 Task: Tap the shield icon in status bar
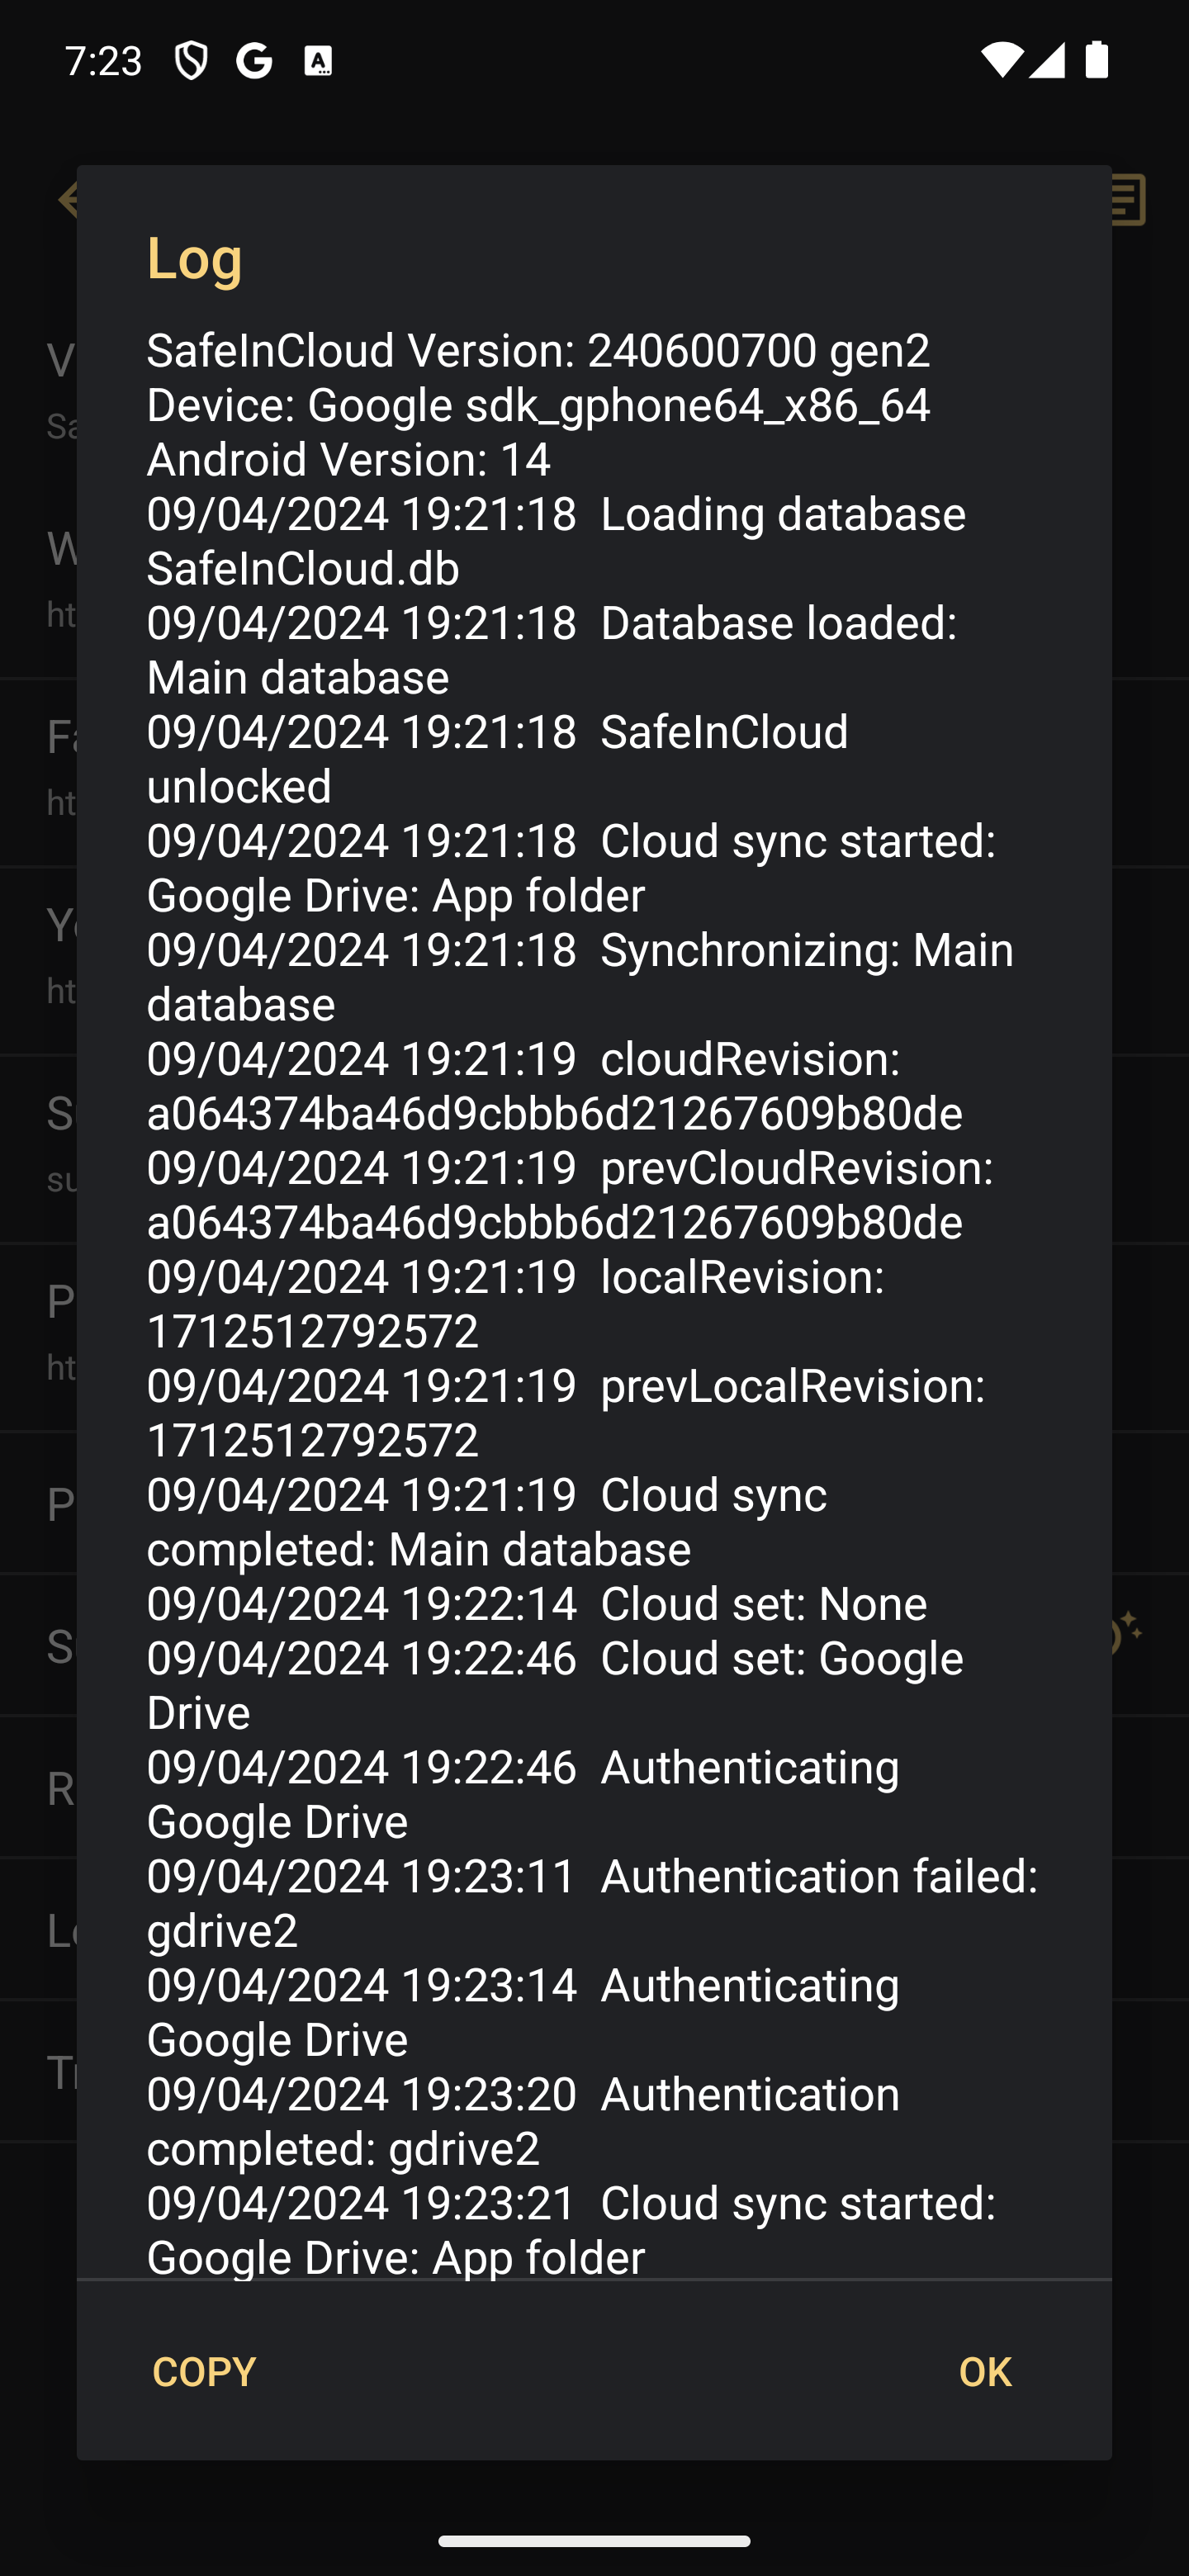(190, 61)
